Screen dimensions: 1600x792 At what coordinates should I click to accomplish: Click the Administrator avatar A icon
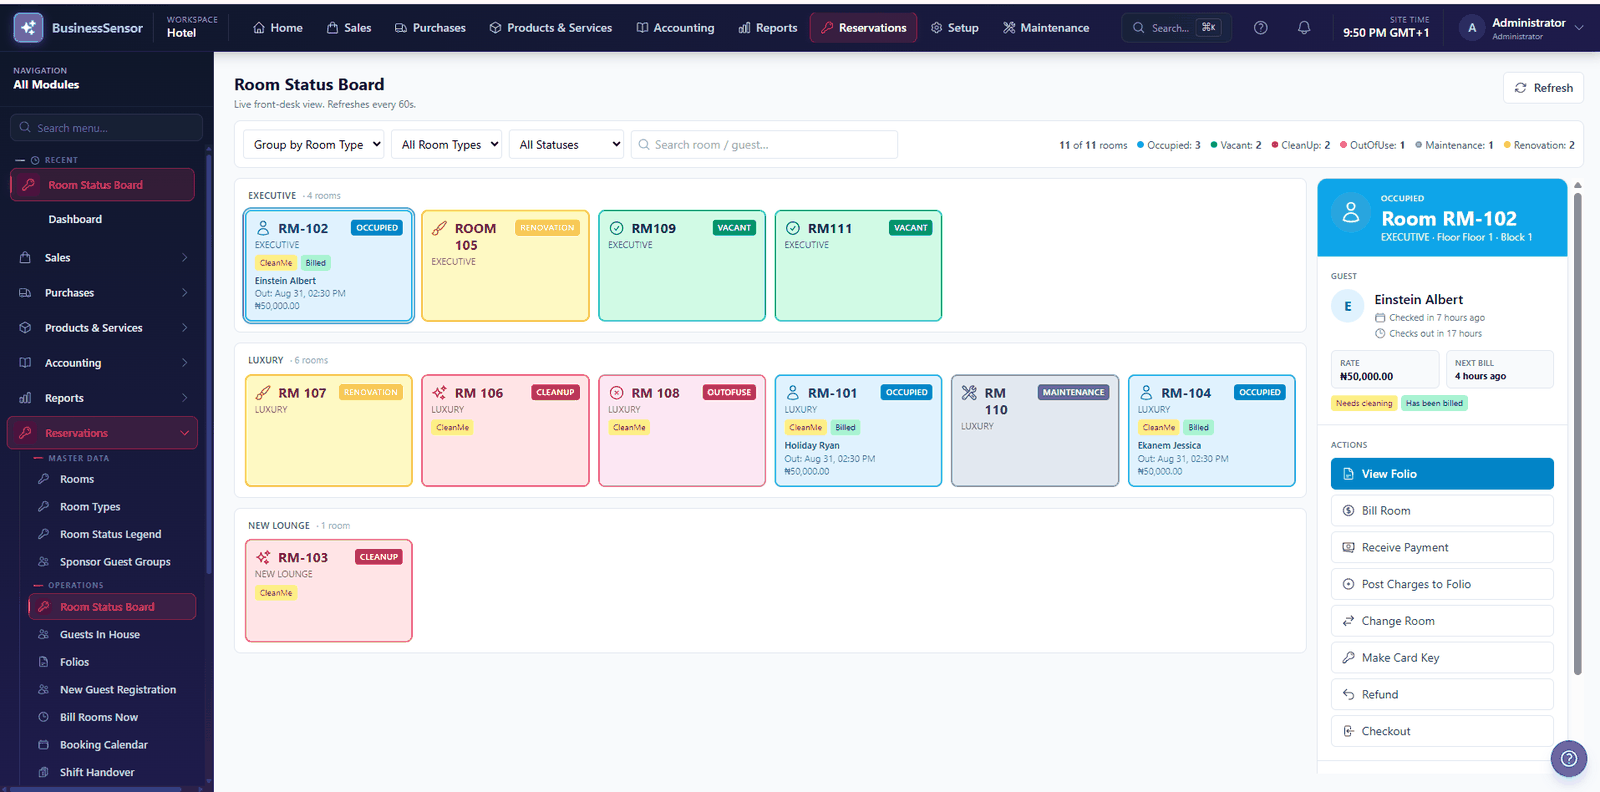point(1472,28)
